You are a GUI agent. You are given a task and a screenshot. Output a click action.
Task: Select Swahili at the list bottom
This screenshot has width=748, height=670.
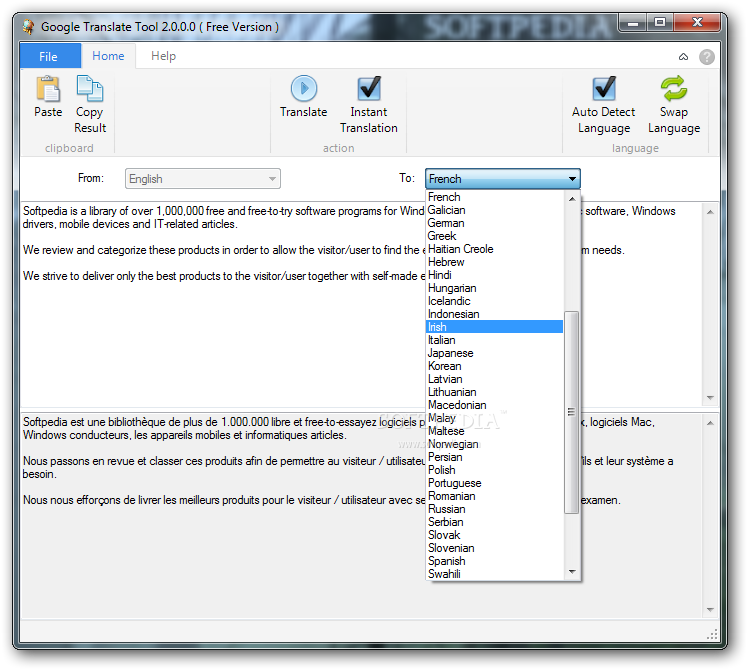pos(494,574)
